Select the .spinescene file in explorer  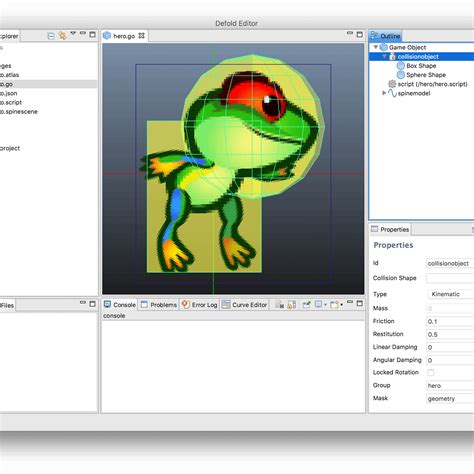(x=19, y=112)
